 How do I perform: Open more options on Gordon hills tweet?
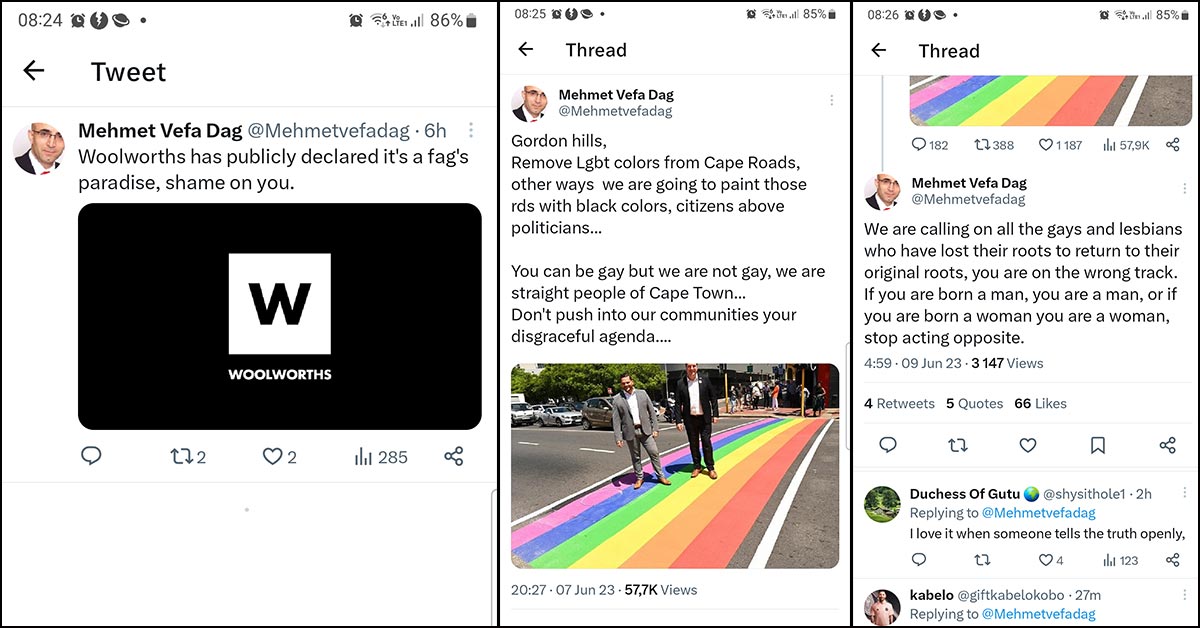[x=831, y=100]
